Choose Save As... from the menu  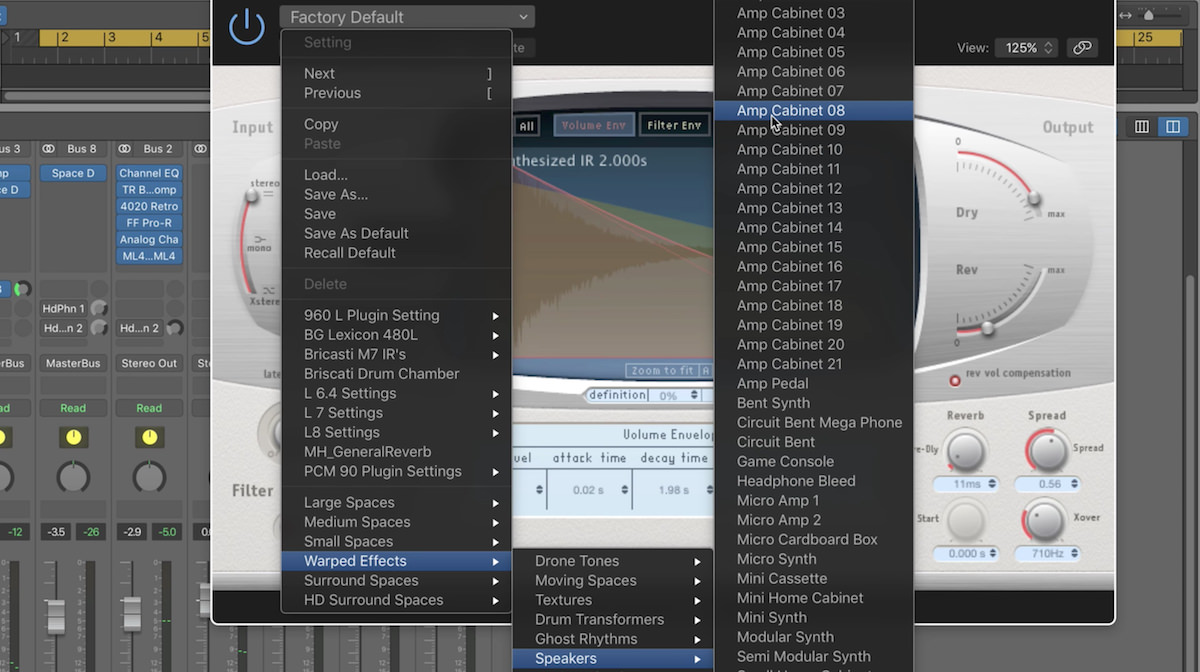pyautogui.click(x=397, y=194)
